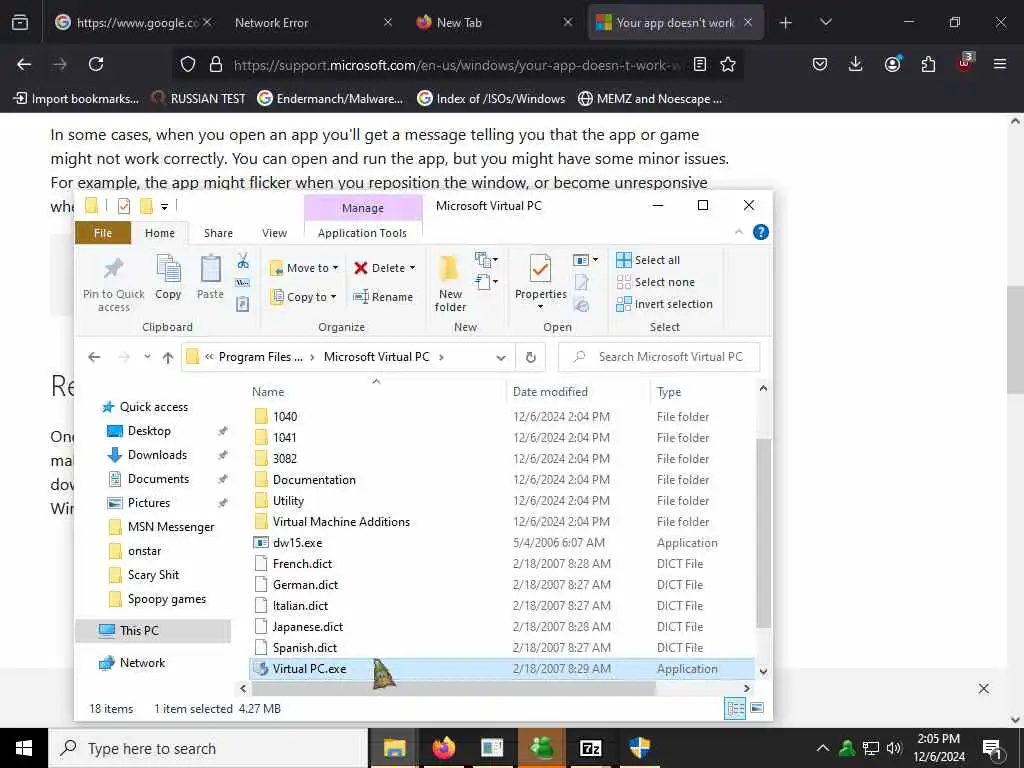Viewport: 1024px width, 768px height.
Task: Click the Manage contextual tab
Action: 362,208
